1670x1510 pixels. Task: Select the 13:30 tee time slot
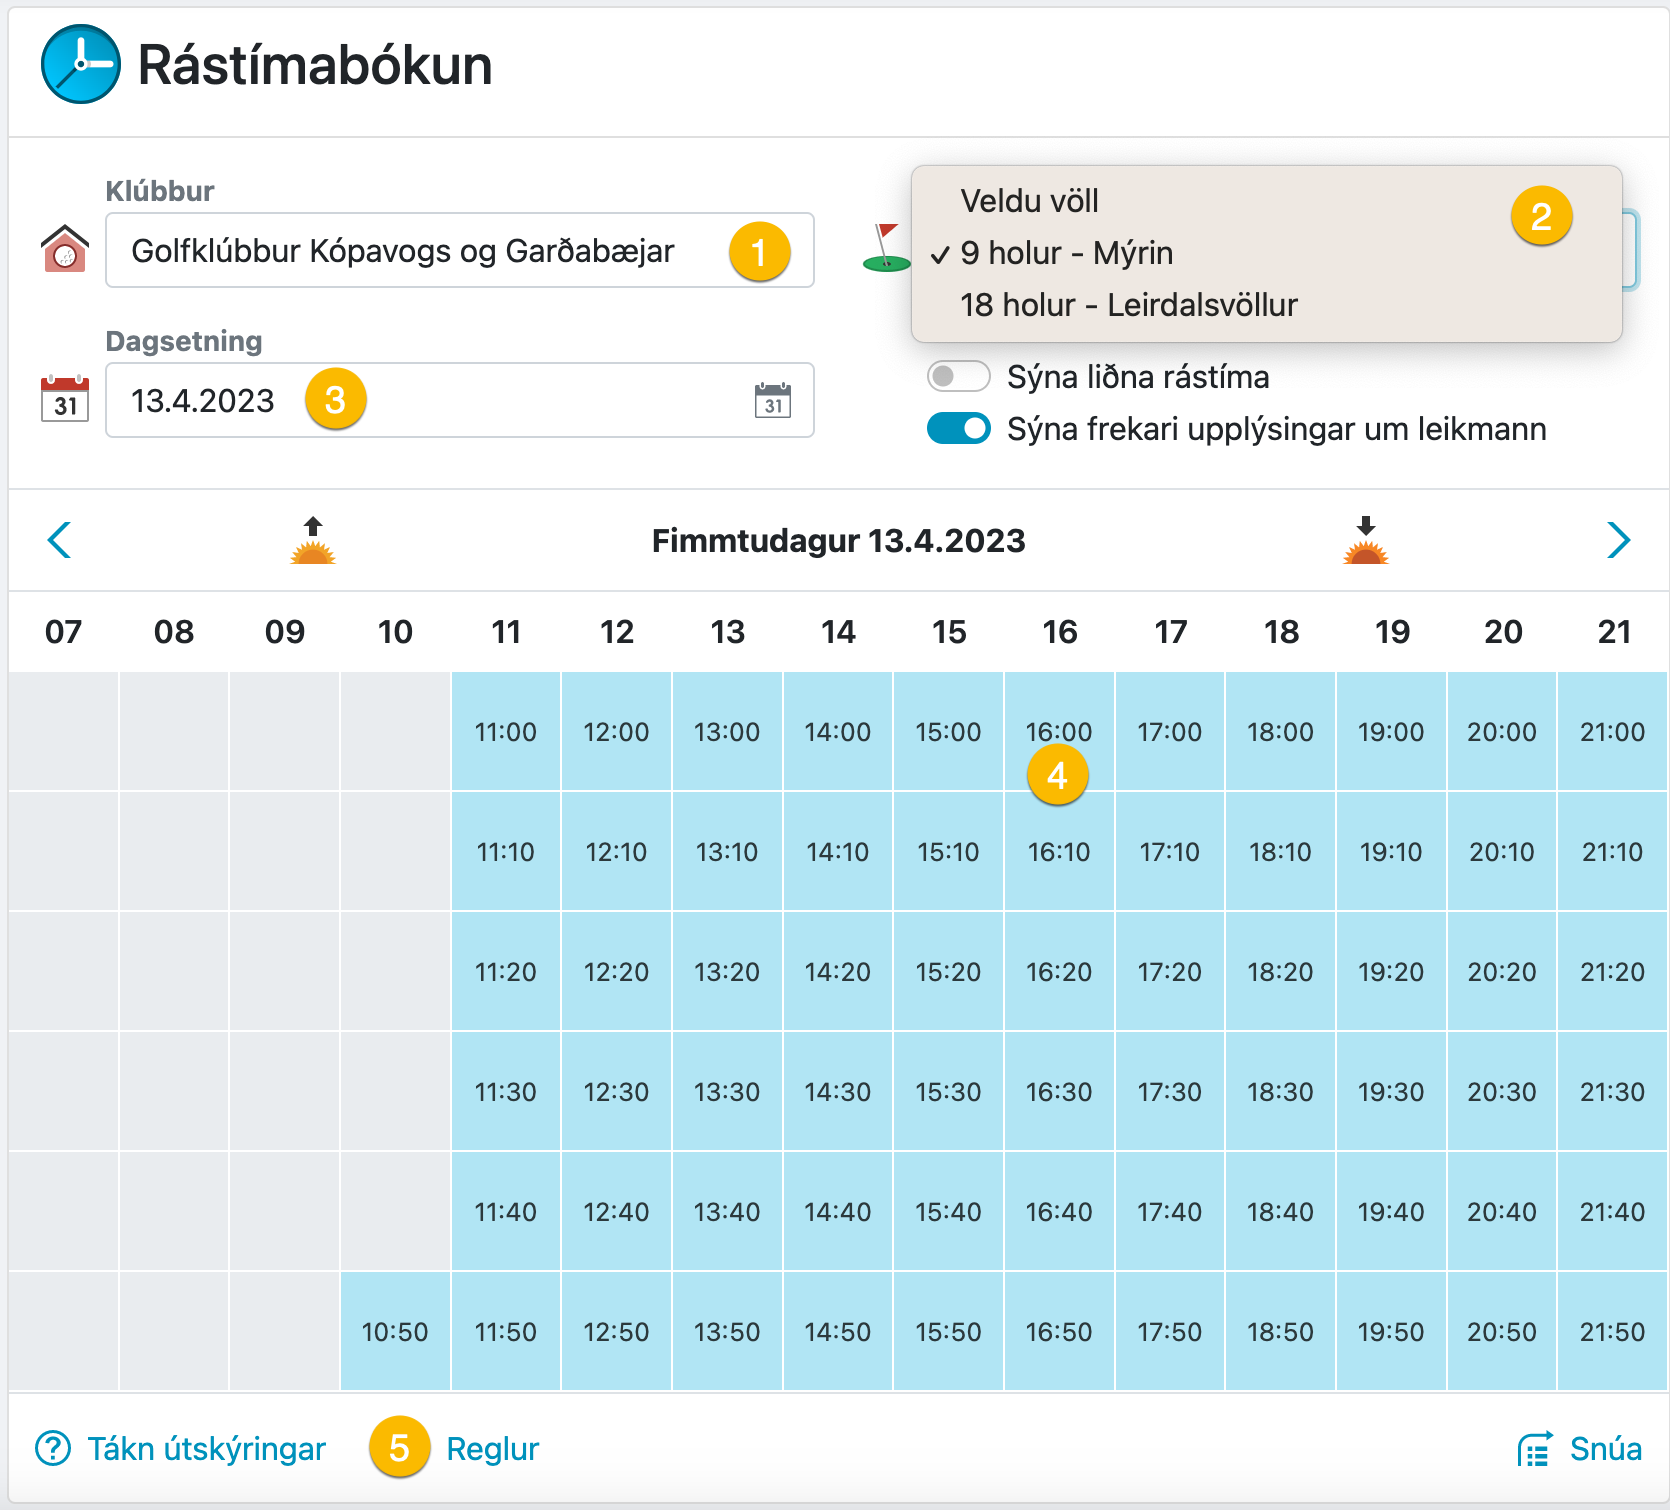tap(727, 1092)
